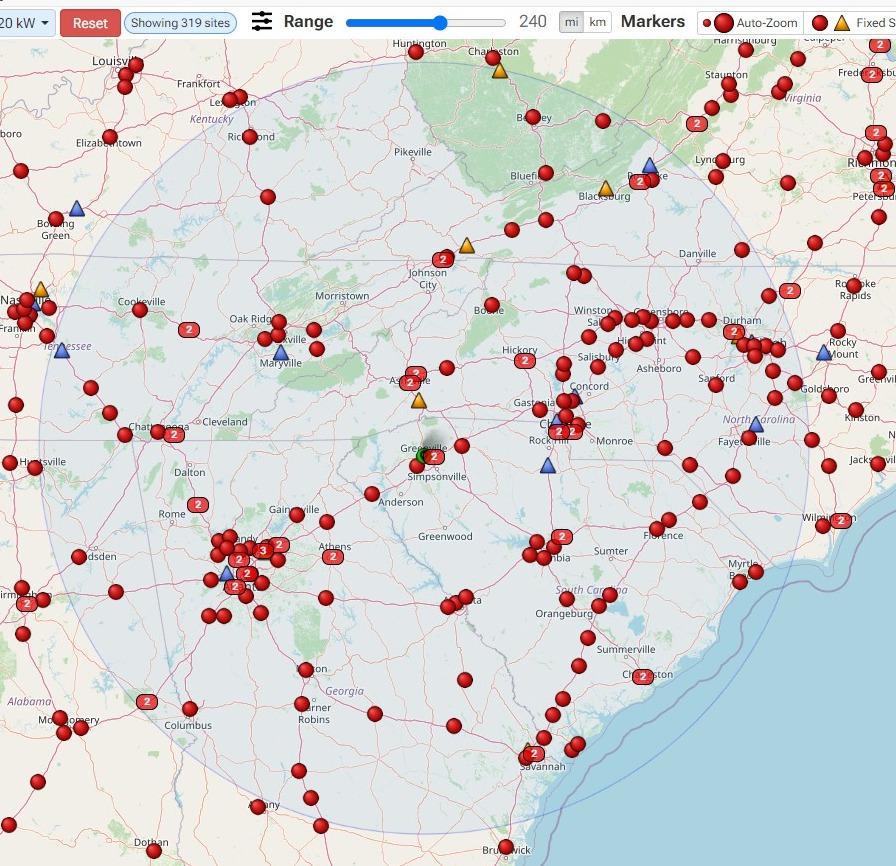
Task: Click the red site marker near Anderson
Action: (x=371, y=494)
